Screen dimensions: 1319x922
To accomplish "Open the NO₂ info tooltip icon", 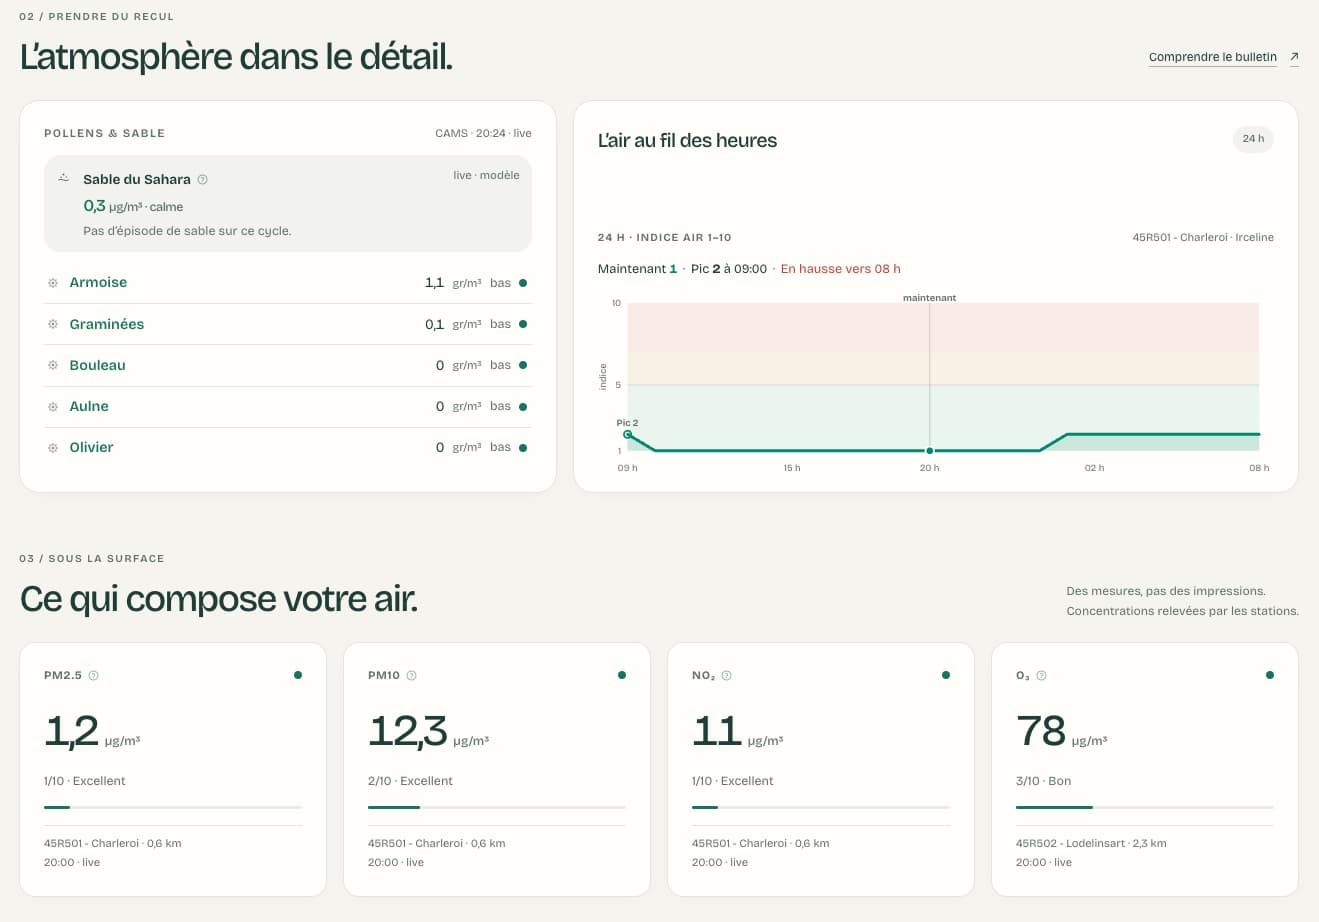I will pos(727,676).
